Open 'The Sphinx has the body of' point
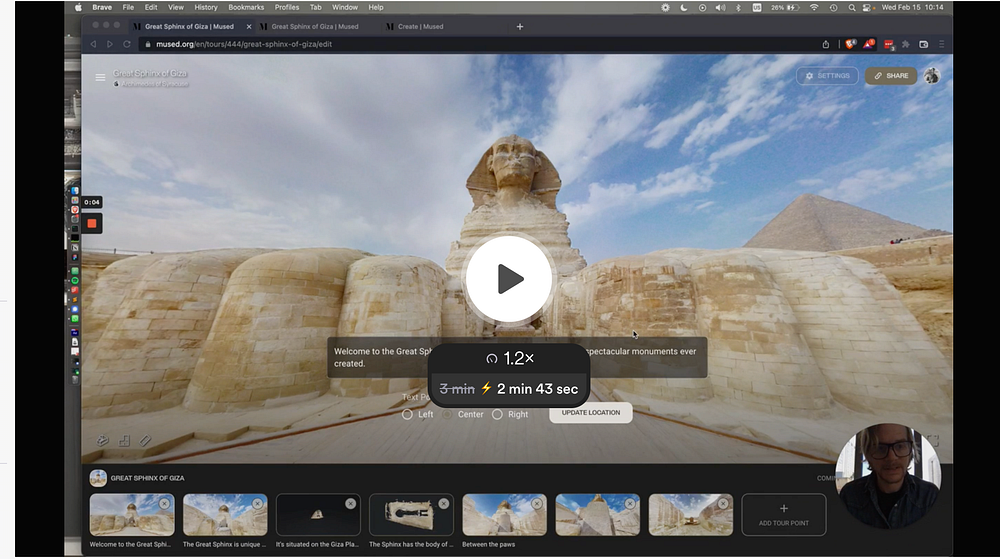 pos(411,515)
